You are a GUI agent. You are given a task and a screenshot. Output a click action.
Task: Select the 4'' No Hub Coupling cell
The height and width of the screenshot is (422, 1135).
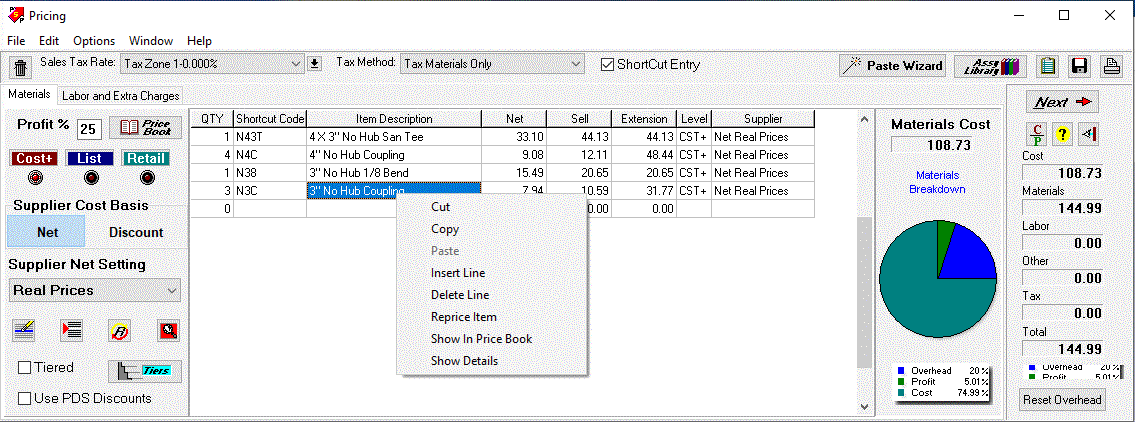[394, 155]
